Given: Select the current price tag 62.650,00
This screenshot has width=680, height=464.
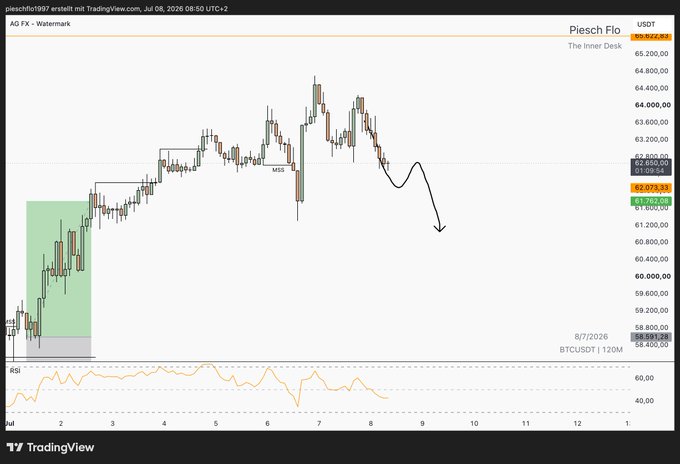Looking at the screenshot, I should coord(651,163).
